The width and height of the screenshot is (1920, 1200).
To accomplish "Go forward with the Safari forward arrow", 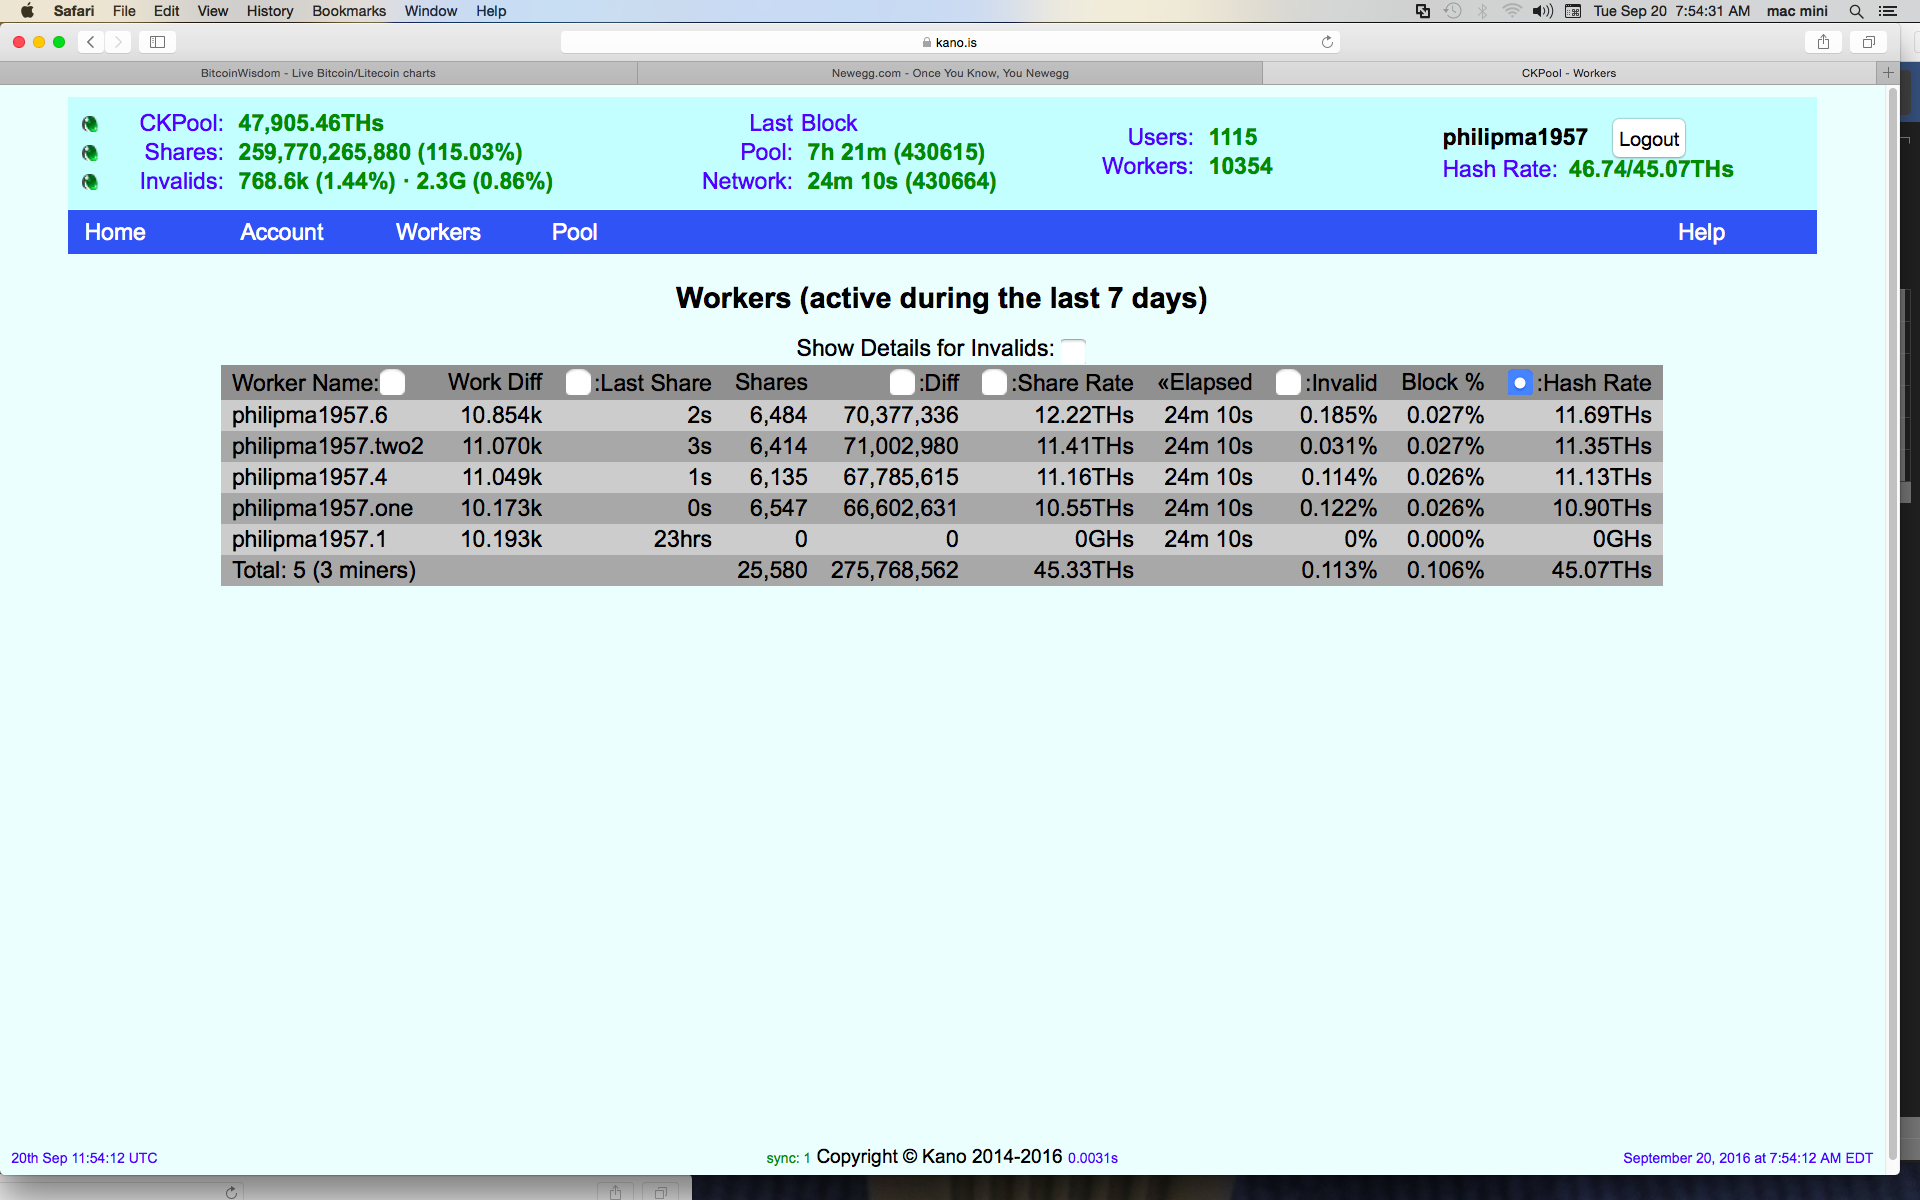I will click(118, 42).
